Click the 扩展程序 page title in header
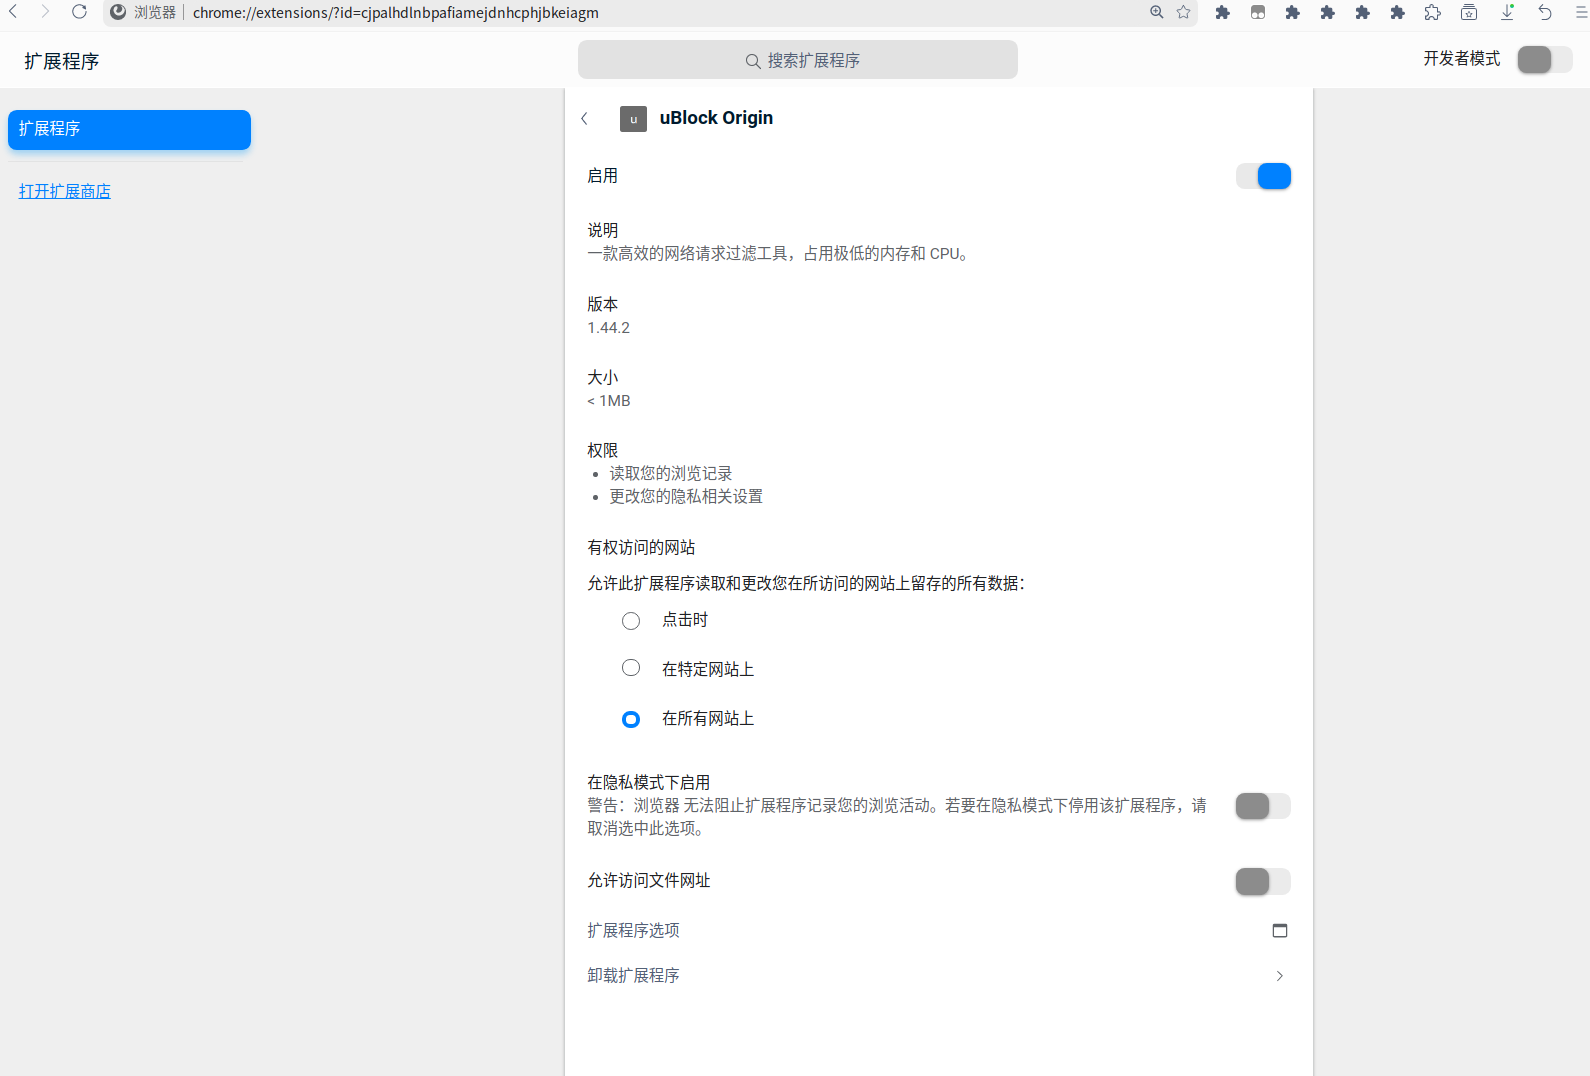Viewport: 1590px width, 1076px height. coord(62,61)
